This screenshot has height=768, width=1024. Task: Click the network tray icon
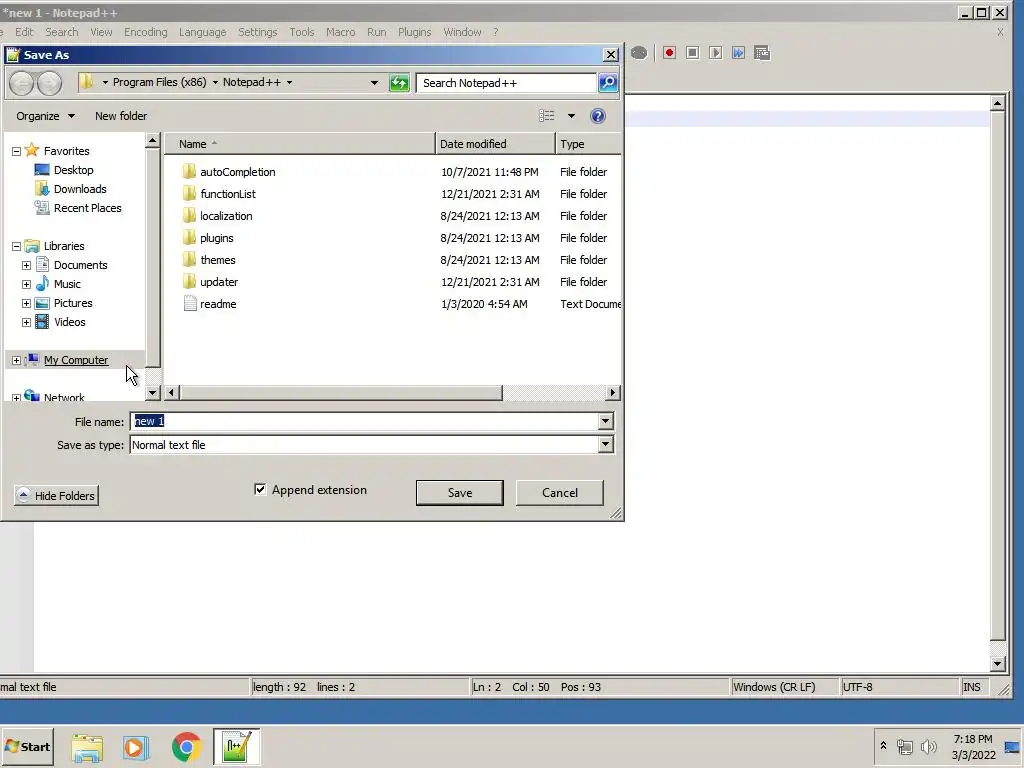(904, 746)
